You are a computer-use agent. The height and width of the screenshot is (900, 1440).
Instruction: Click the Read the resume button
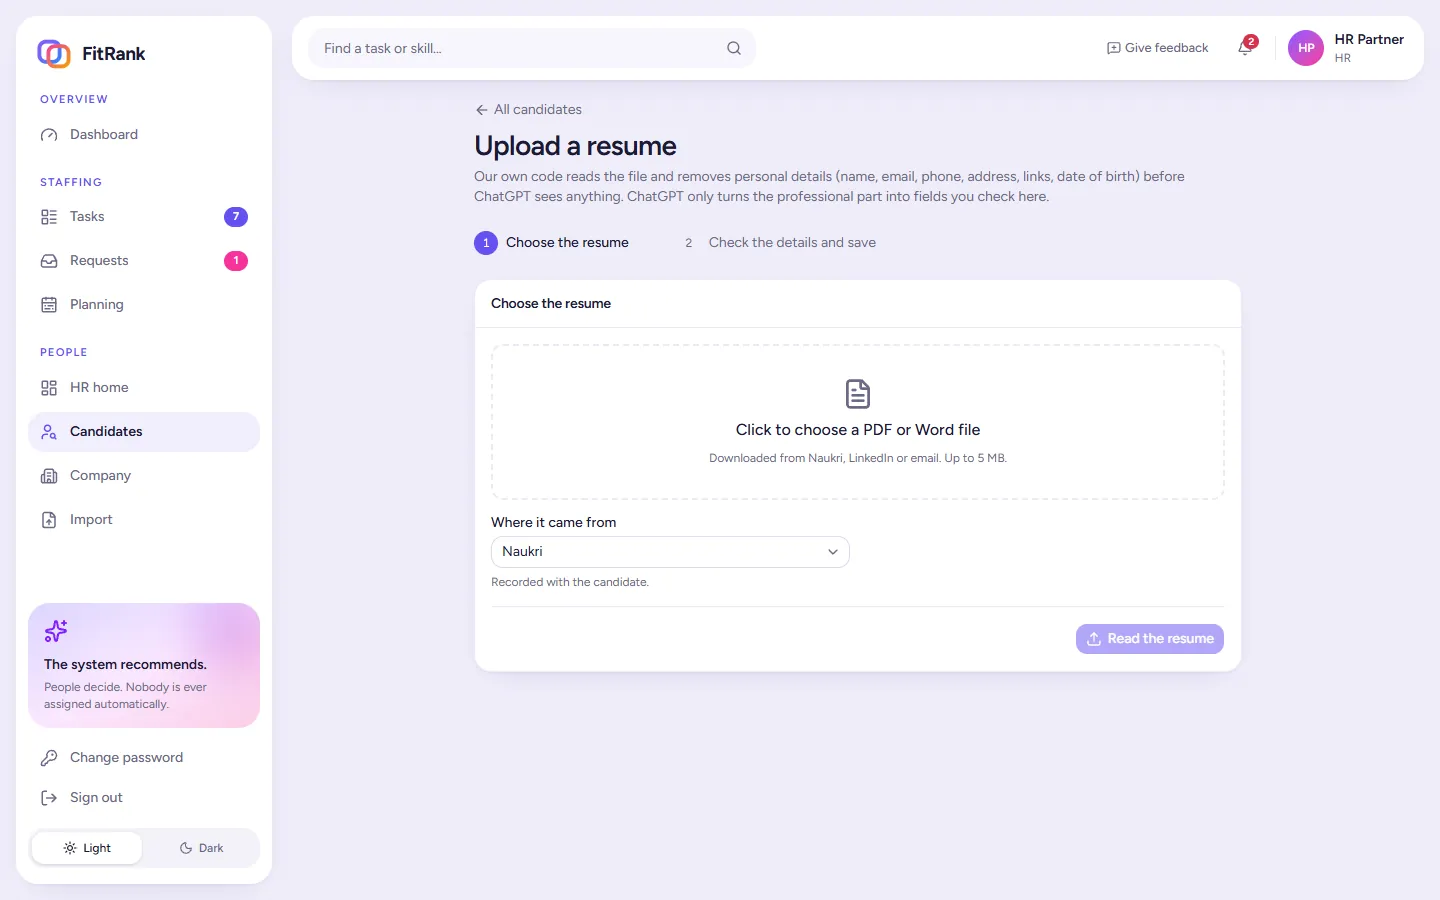[x=1150, y=639]
